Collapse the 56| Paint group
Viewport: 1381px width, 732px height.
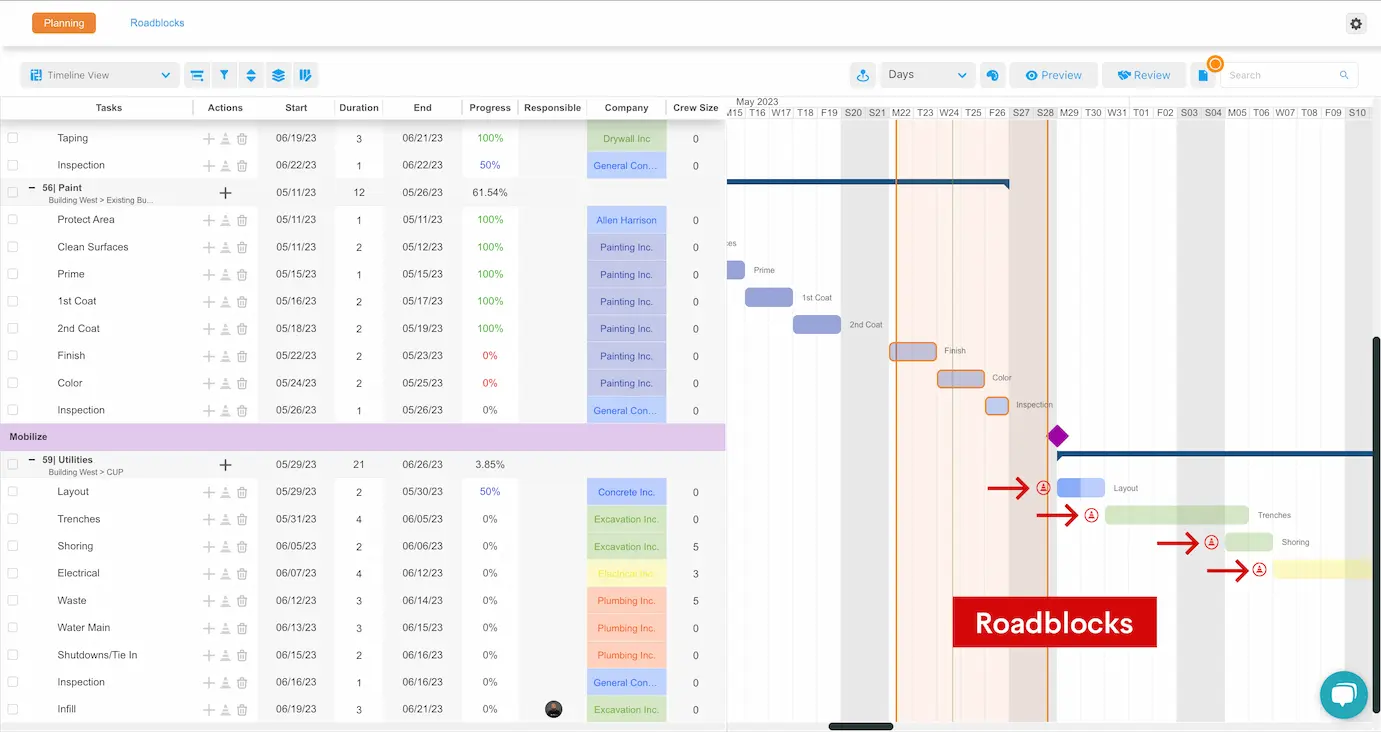32,188
